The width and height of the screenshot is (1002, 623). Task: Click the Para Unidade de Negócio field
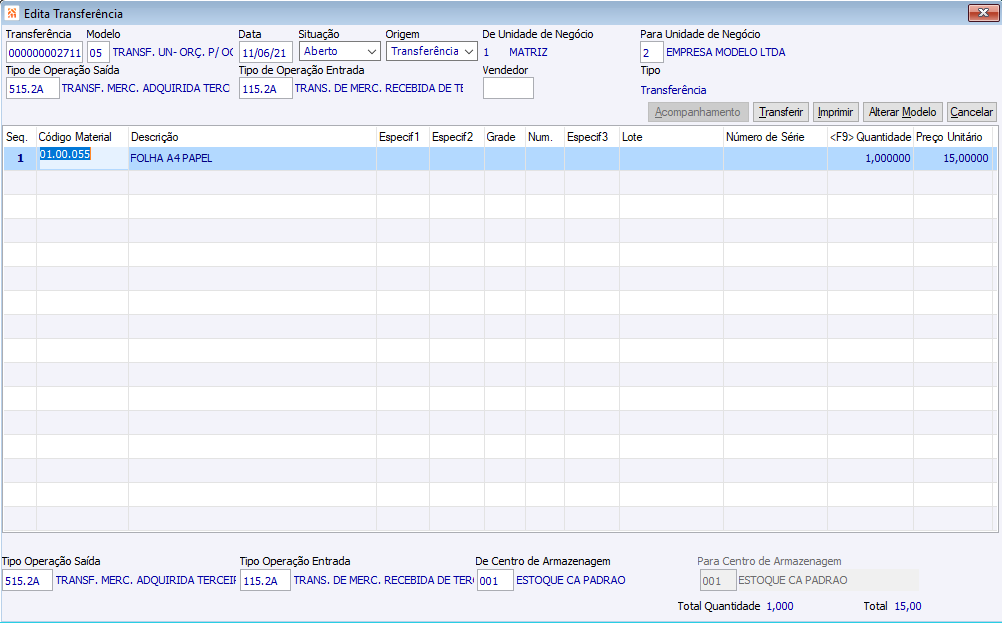(652, 52)
